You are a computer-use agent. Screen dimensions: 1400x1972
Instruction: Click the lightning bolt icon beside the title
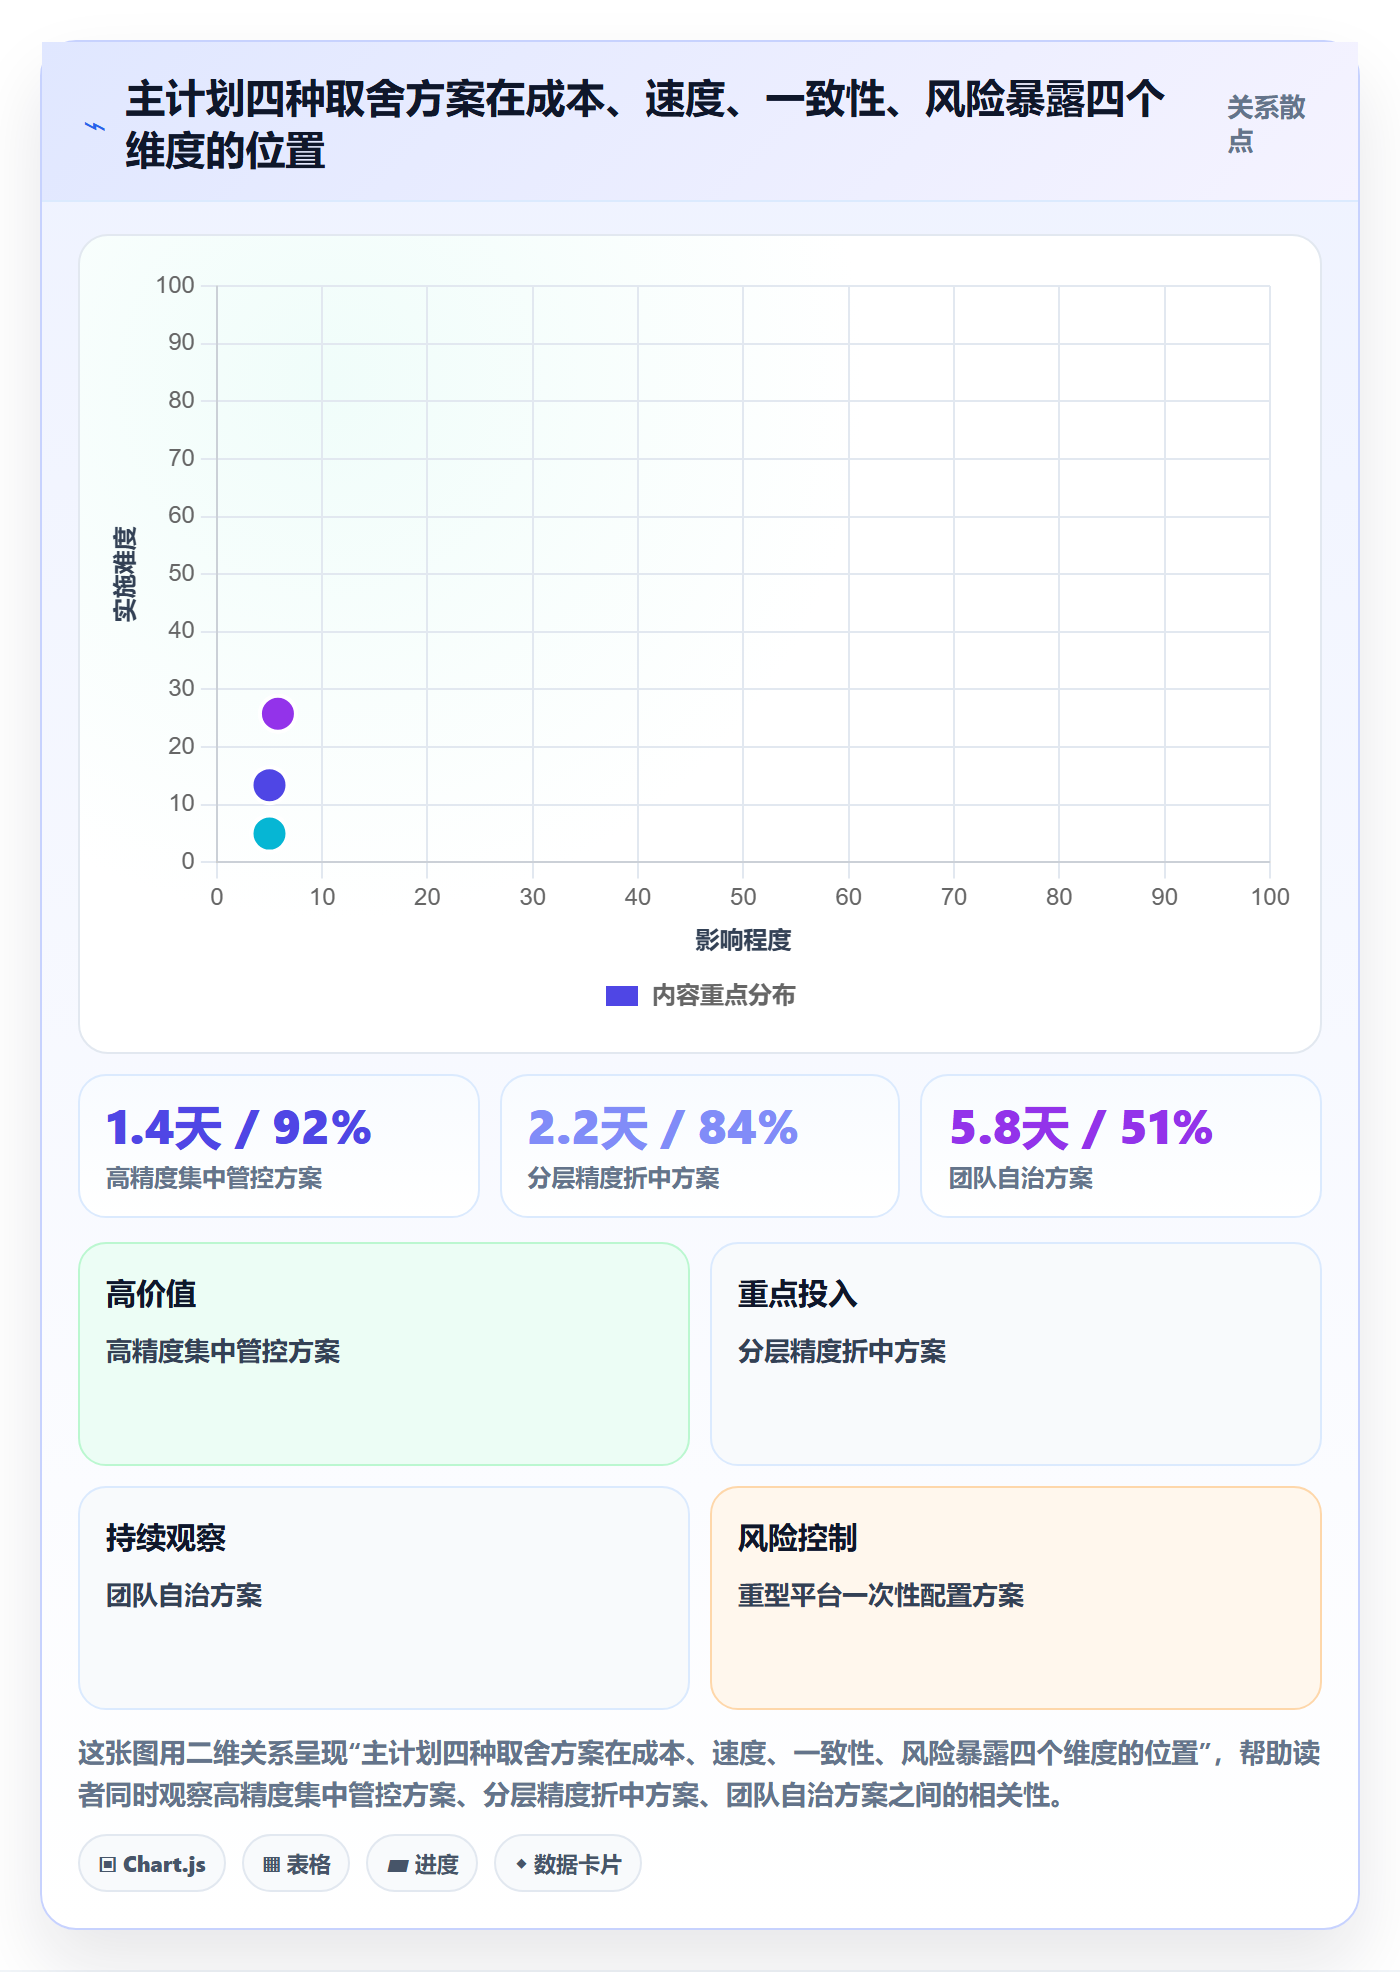95,127
